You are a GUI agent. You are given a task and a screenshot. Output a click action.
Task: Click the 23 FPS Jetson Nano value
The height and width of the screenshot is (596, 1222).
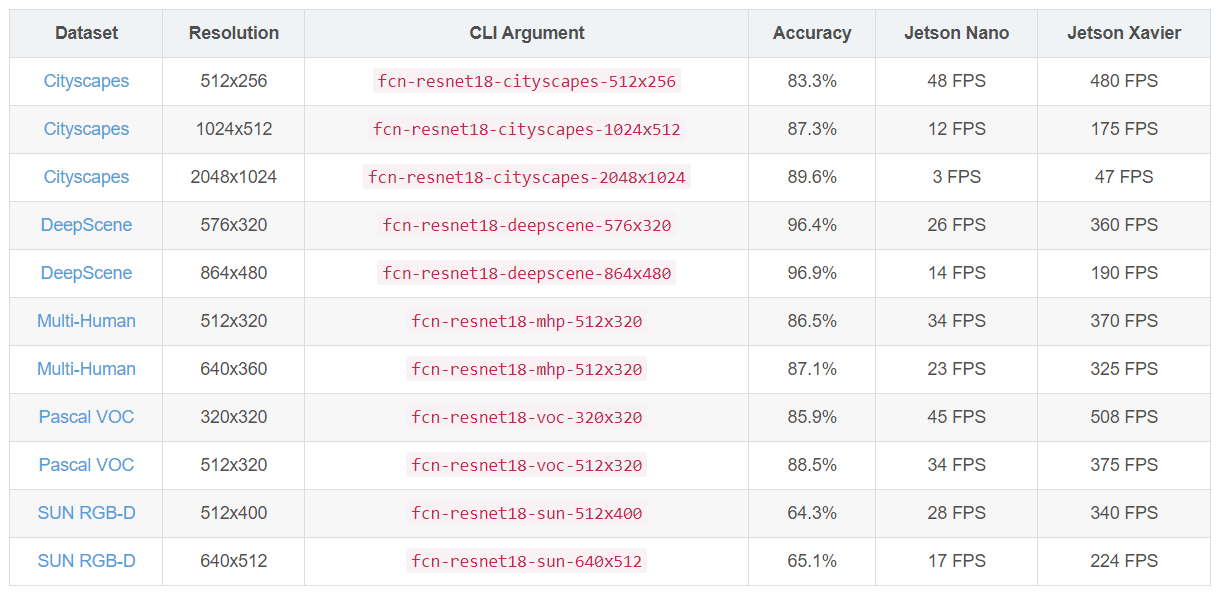tap(957, 369)
